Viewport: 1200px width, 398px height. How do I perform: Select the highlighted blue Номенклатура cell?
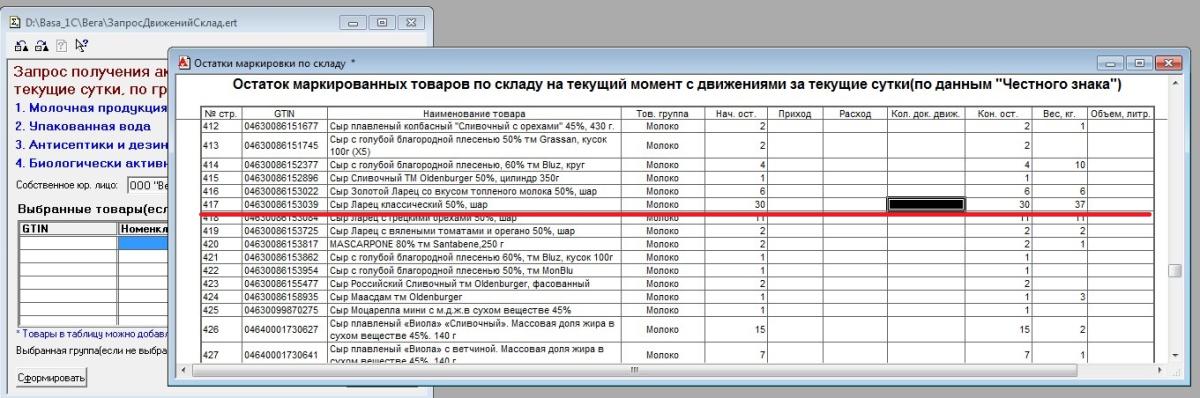coord(143,242)
